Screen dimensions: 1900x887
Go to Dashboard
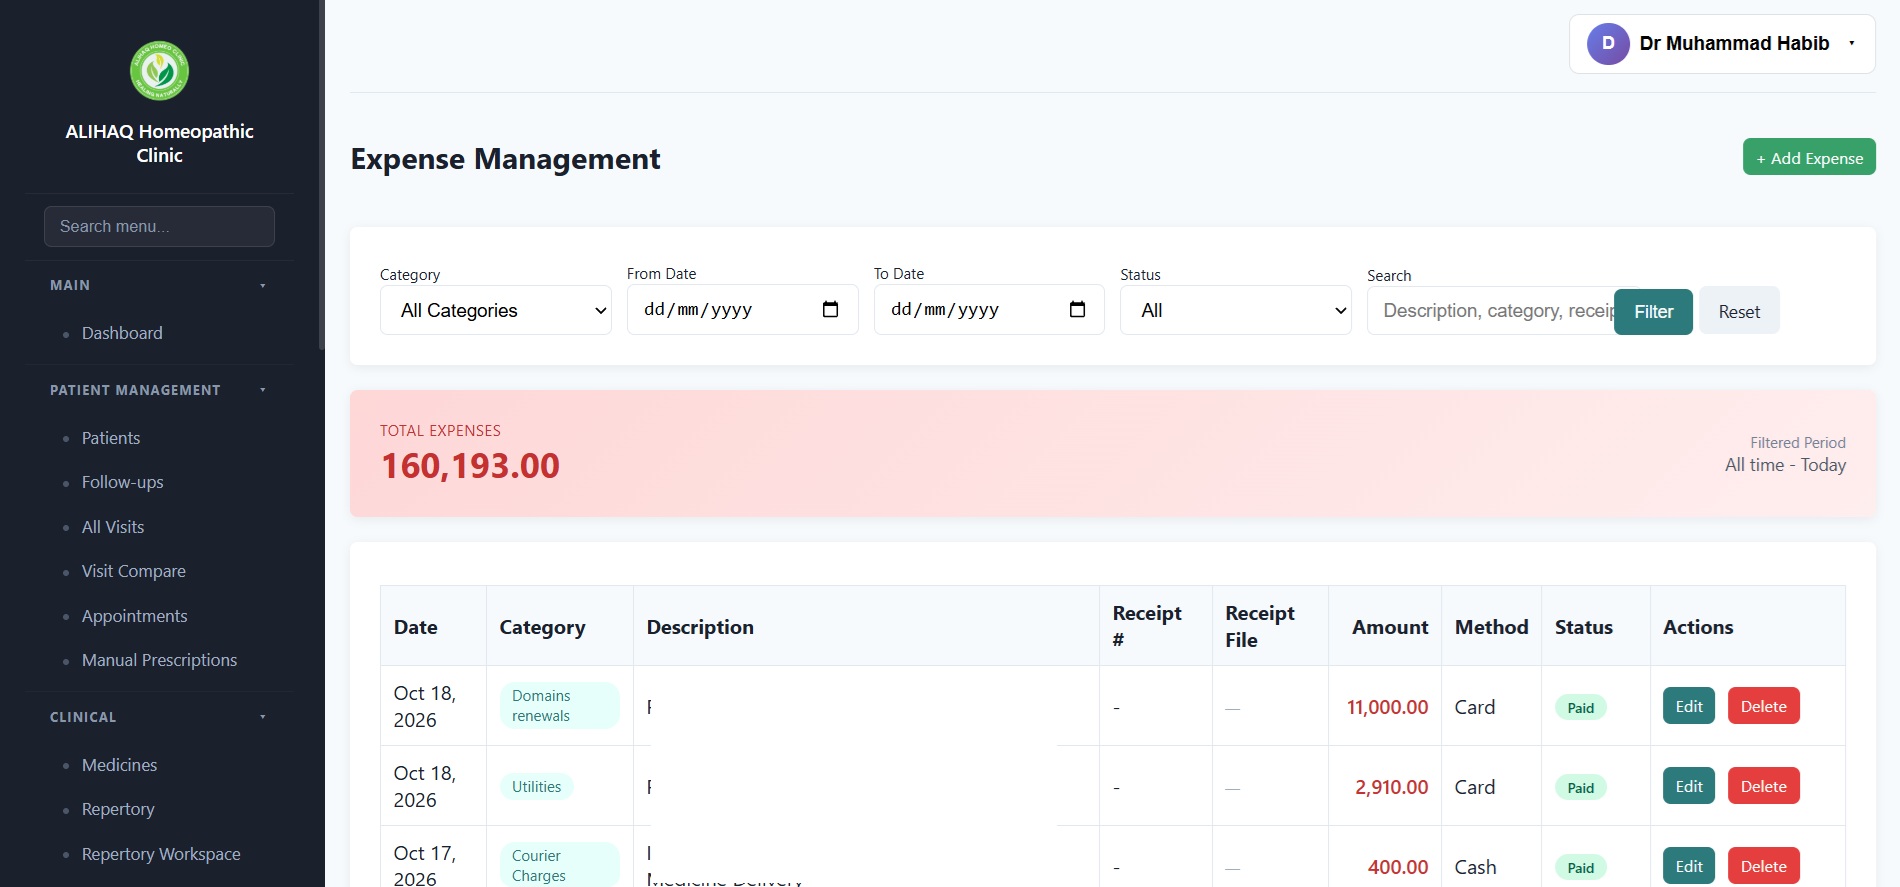click(122, 333)
